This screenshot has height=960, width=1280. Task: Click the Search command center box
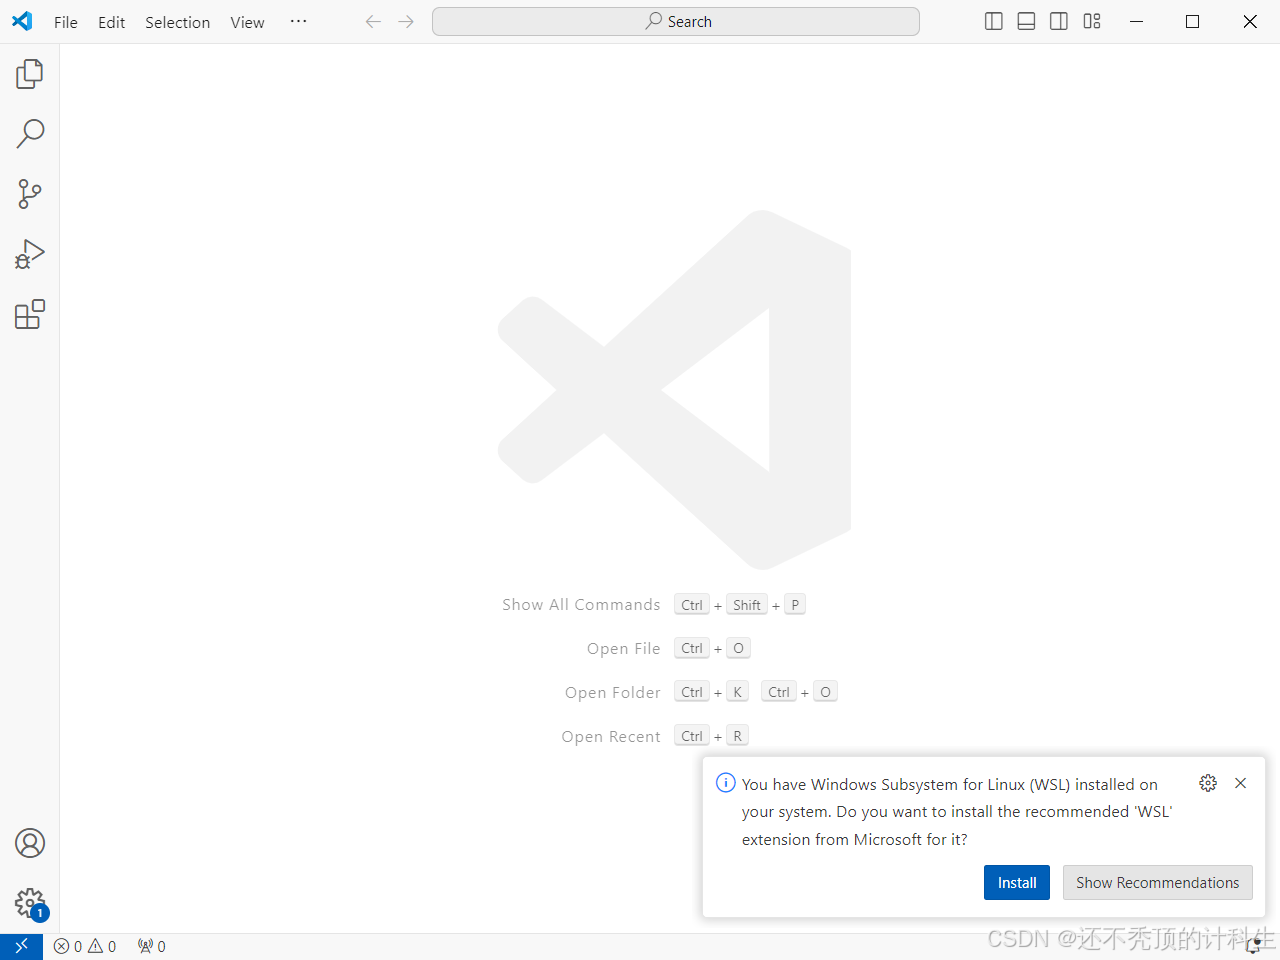point(676,21)
